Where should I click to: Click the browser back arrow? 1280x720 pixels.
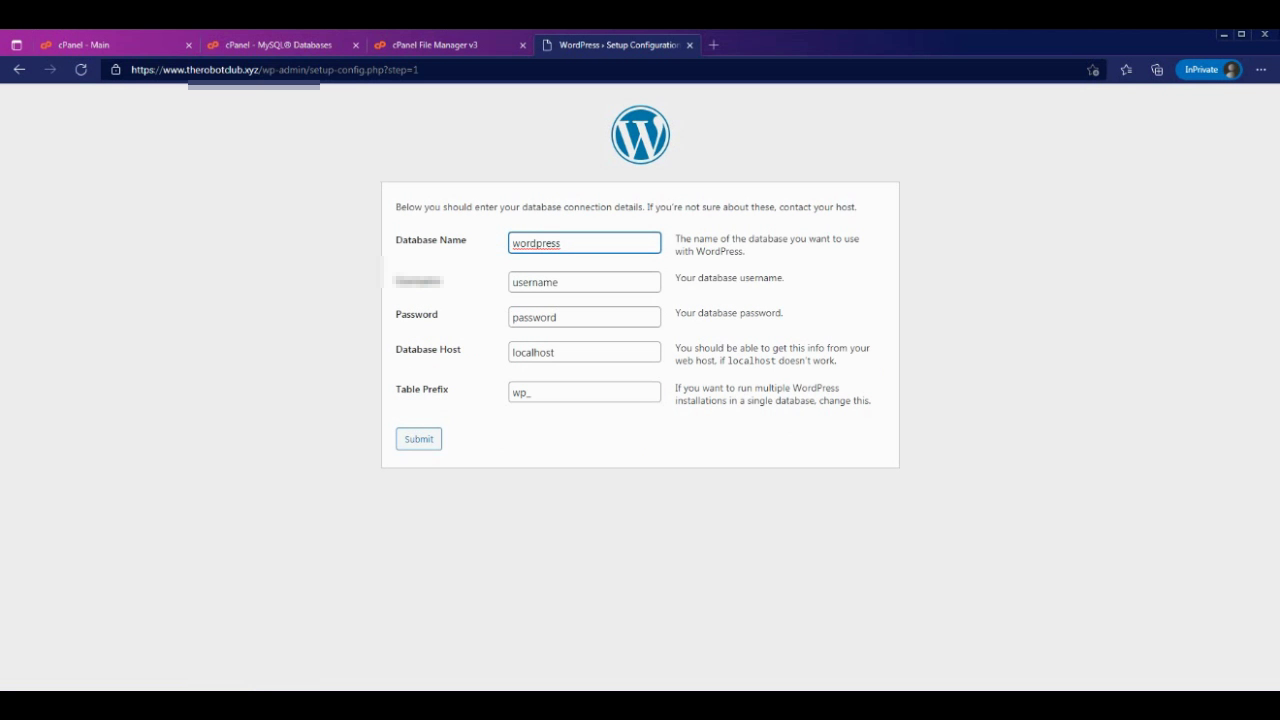point(19,70)
